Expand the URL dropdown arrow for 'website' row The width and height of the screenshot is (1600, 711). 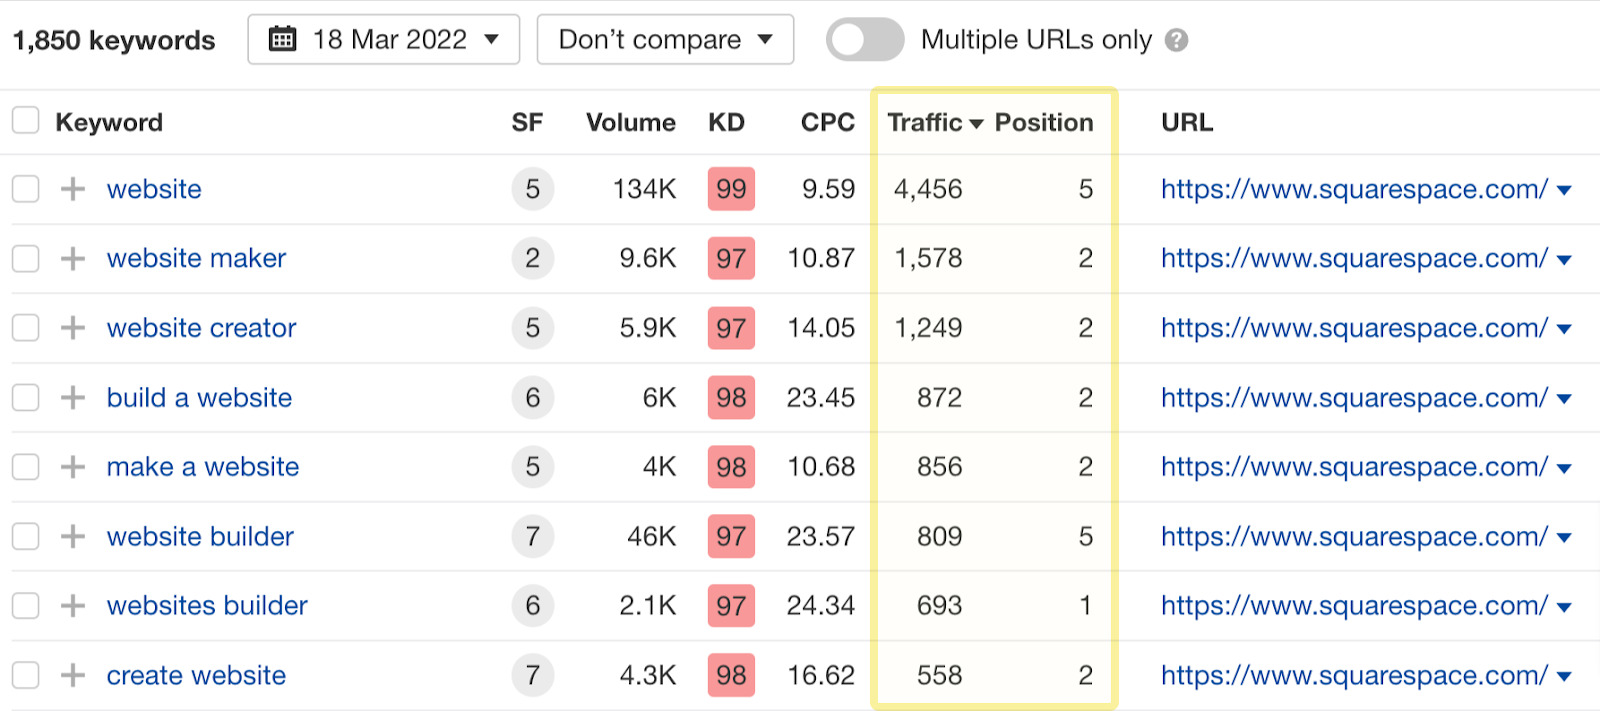click(1565, 190)
